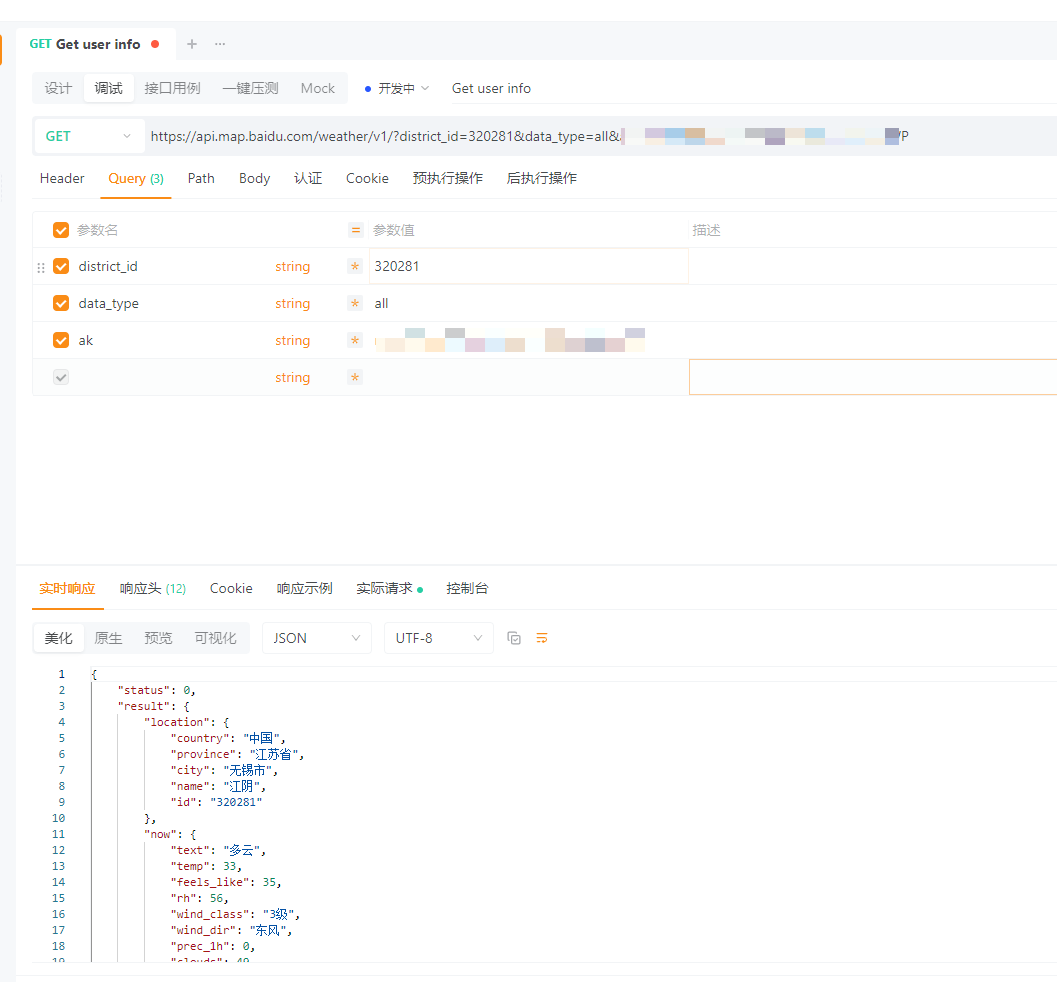Copy the response using the copy icon
This screenshot has width=1057, height=982.
514,638
